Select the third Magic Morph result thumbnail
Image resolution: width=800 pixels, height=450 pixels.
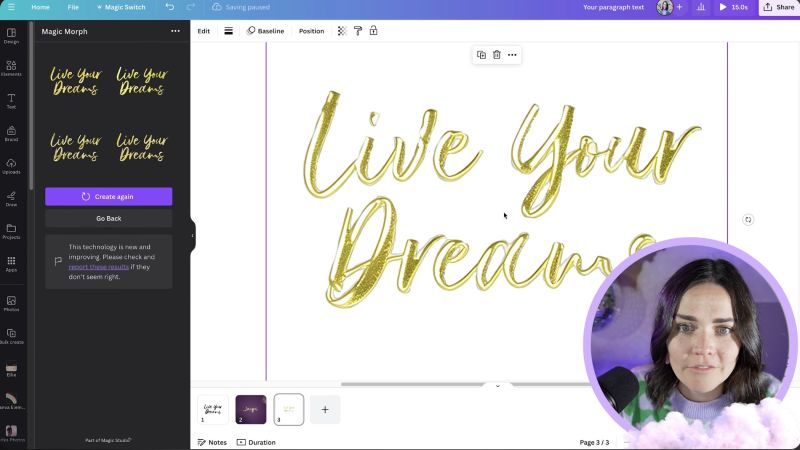(76, 147)
